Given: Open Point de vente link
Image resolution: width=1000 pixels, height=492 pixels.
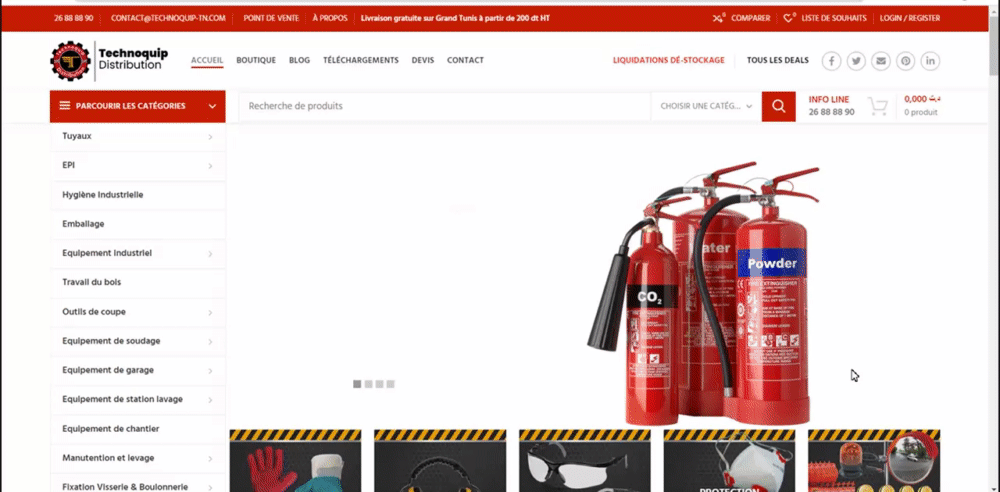Looking at the screenshot, I should coord(271,18).
